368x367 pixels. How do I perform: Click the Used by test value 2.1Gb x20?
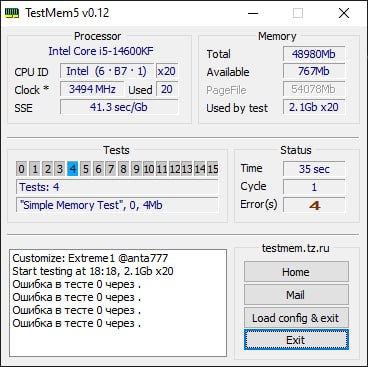[314, 107]
